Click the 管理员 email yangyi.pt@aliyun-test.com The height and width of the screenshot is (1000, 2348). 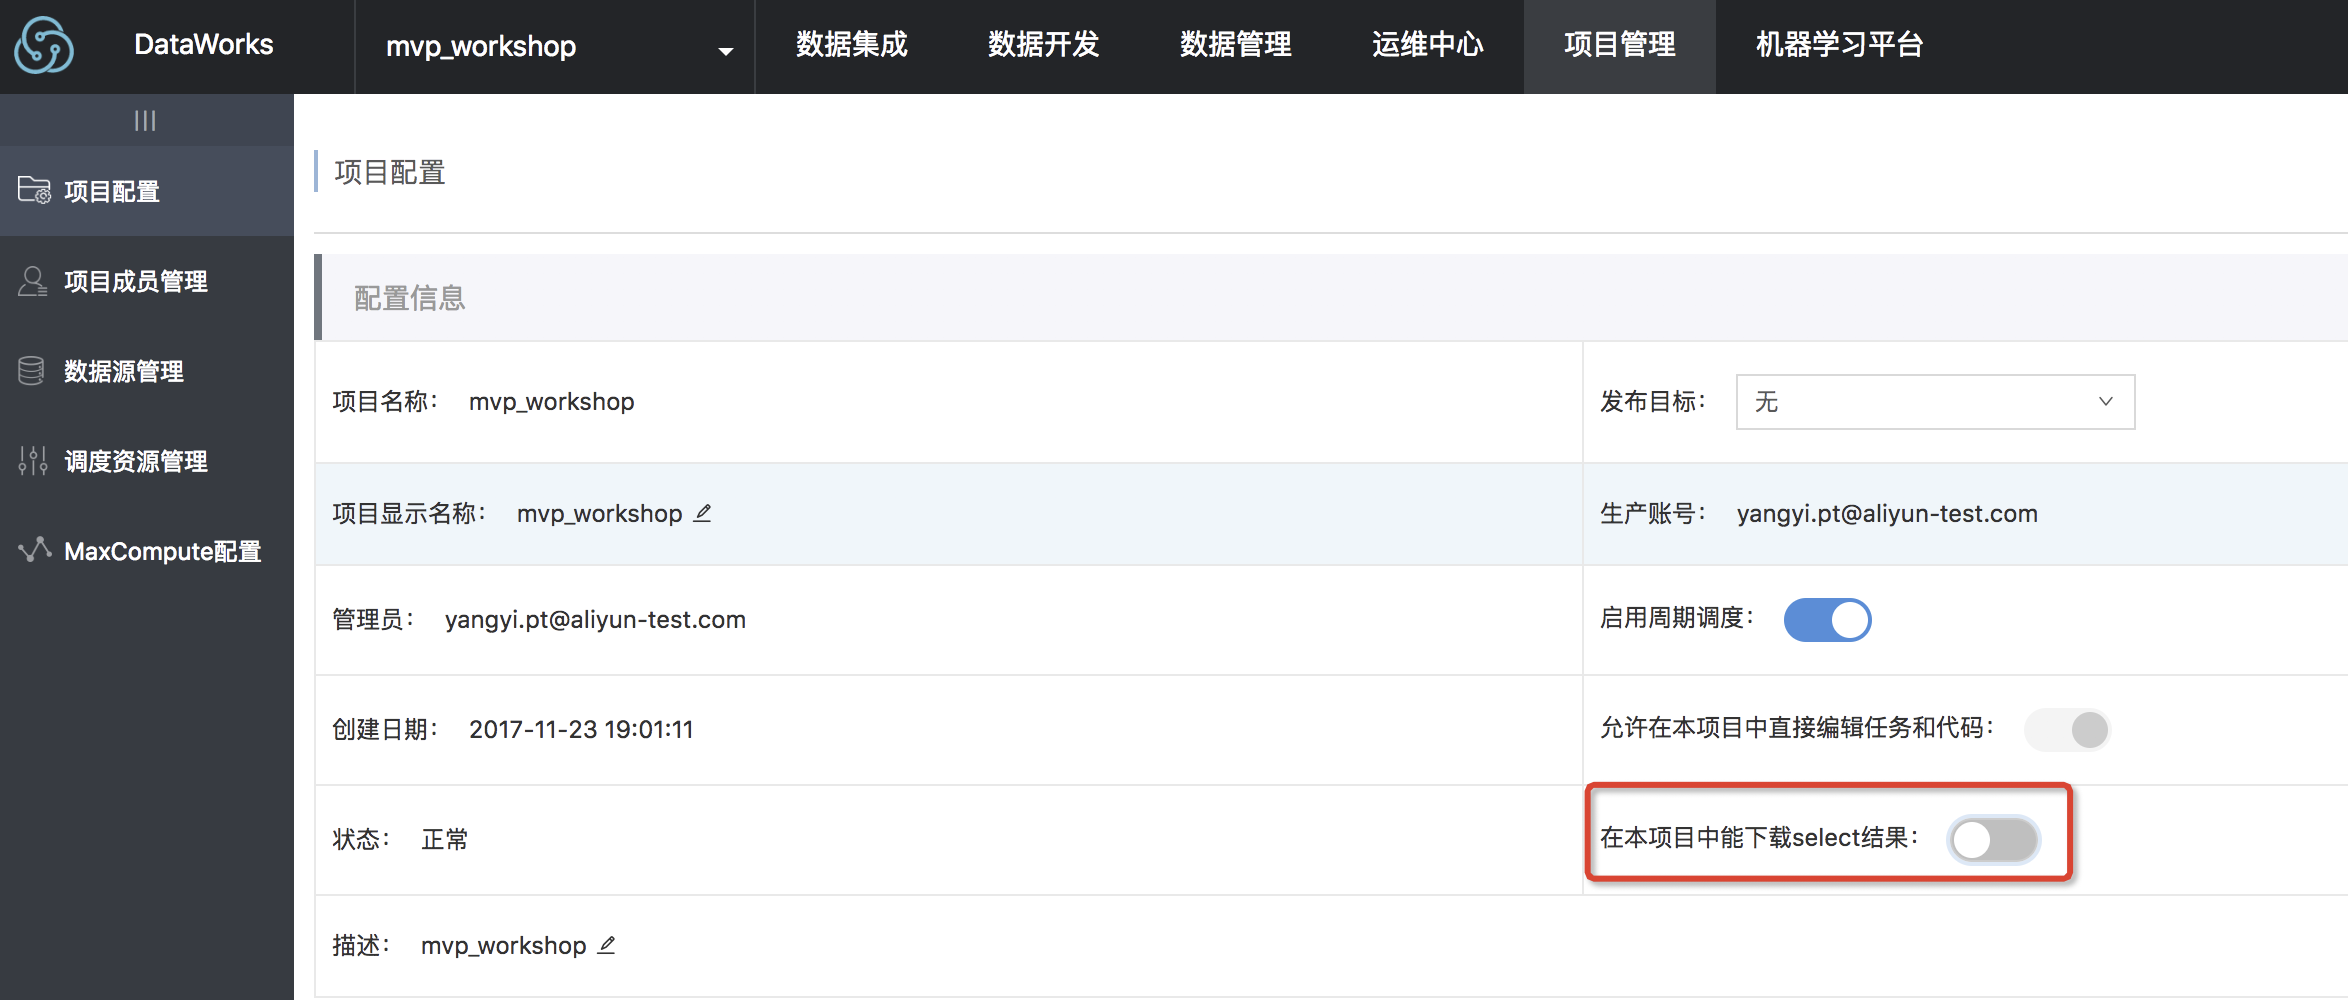(595, 620)
